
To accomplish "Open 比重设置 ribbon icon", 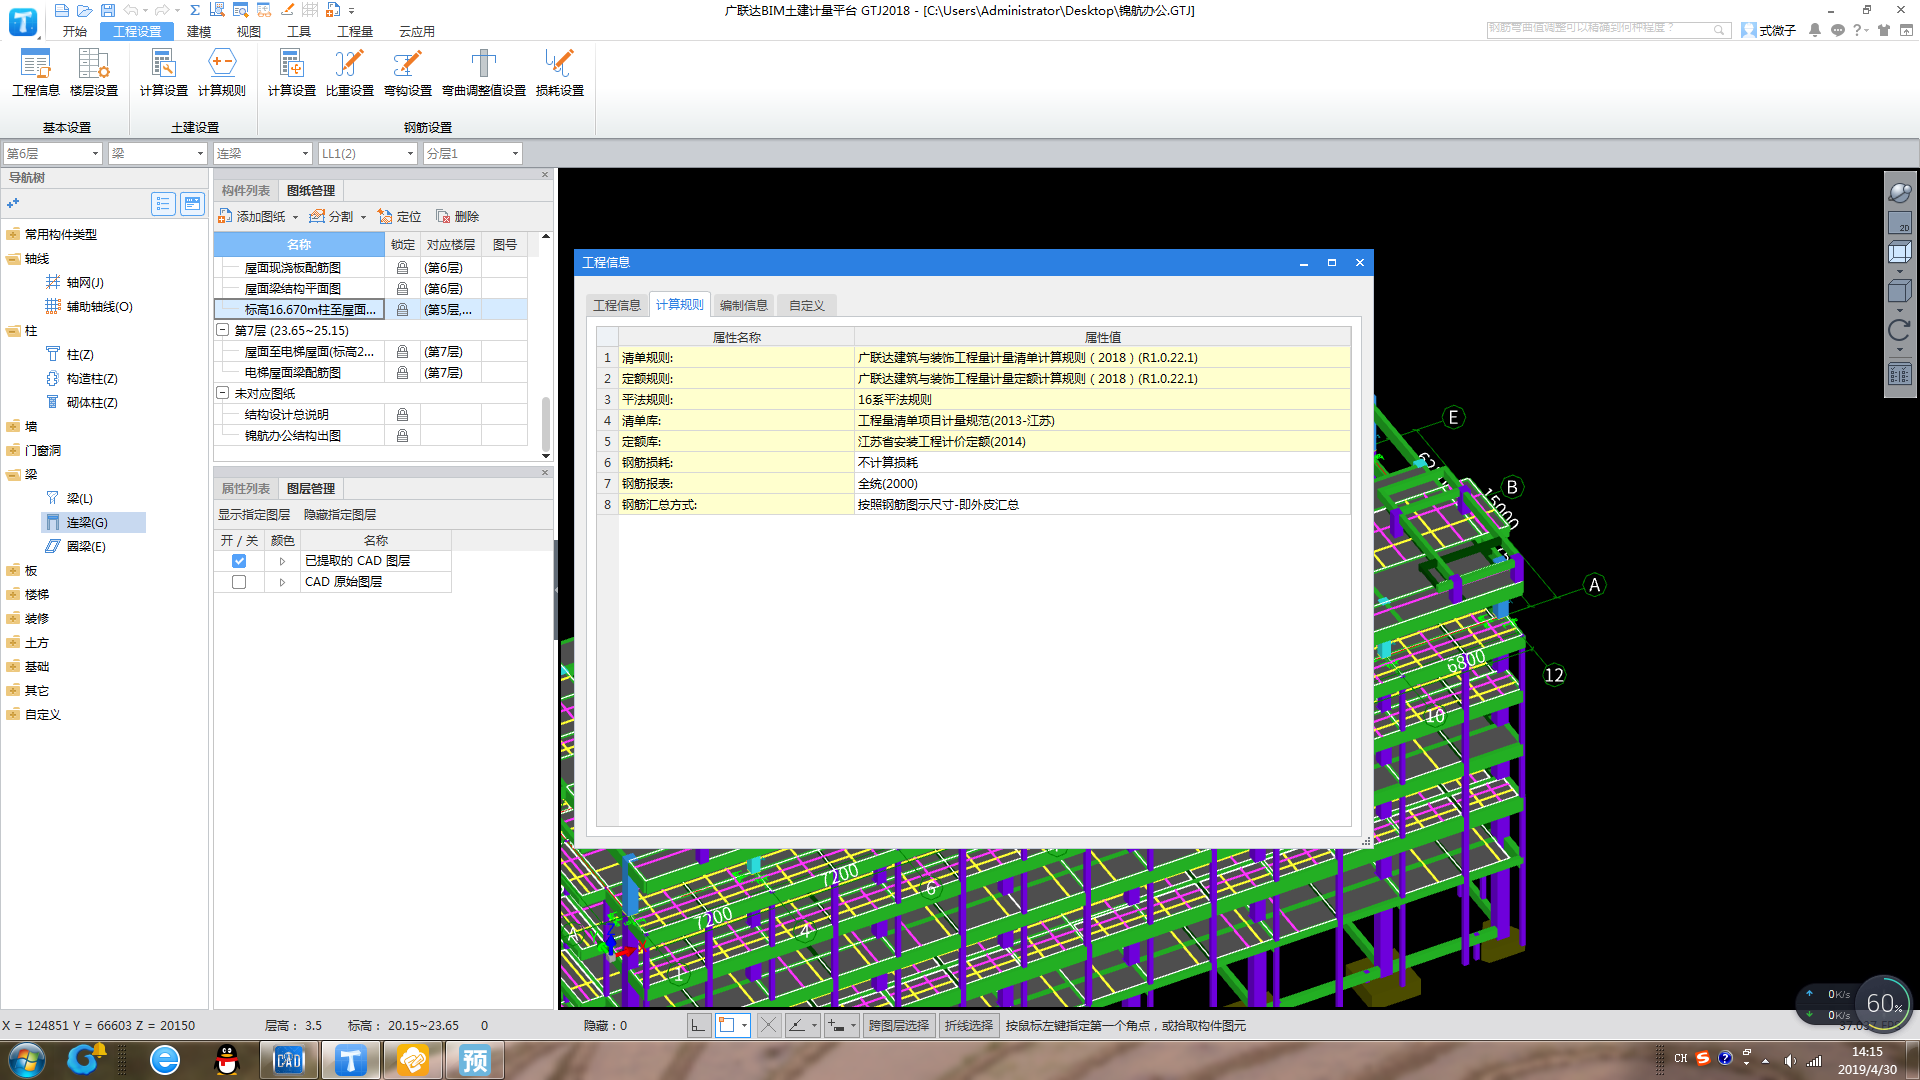I will (350, 72).
